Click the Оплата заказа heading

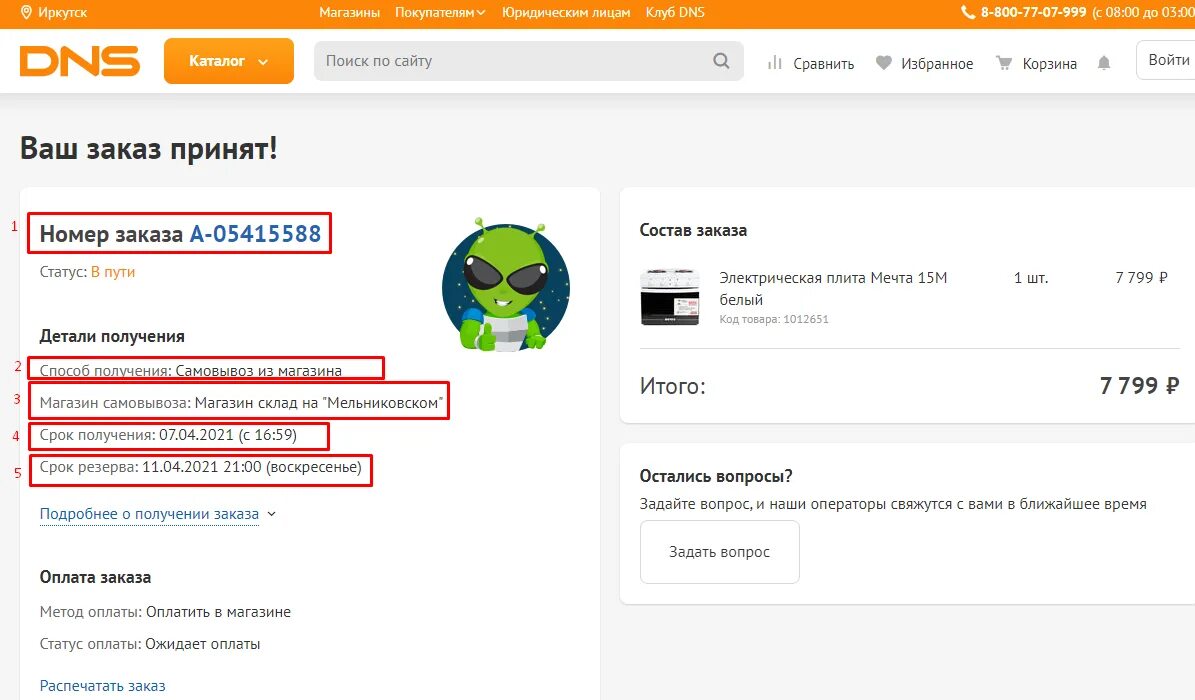pyautogui.click(x=95, y=577)
